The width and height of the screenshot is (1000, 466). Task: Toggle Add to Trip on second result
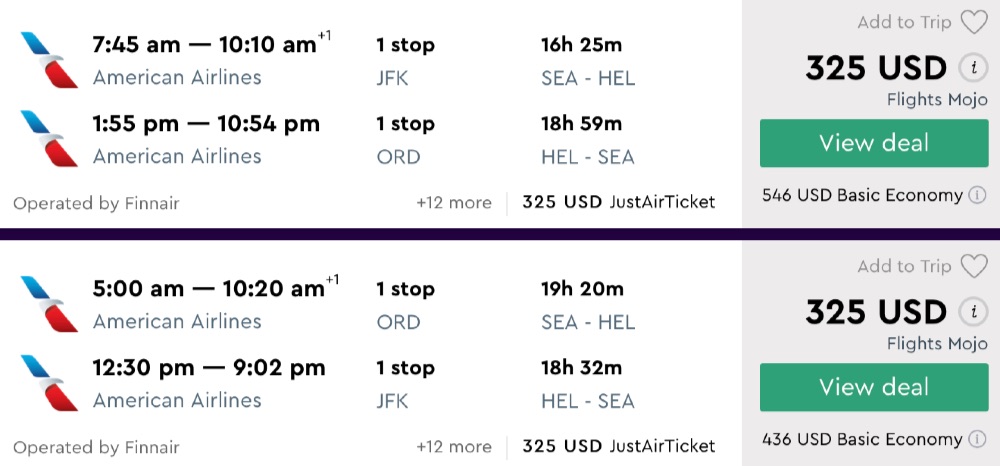point(904,266)
